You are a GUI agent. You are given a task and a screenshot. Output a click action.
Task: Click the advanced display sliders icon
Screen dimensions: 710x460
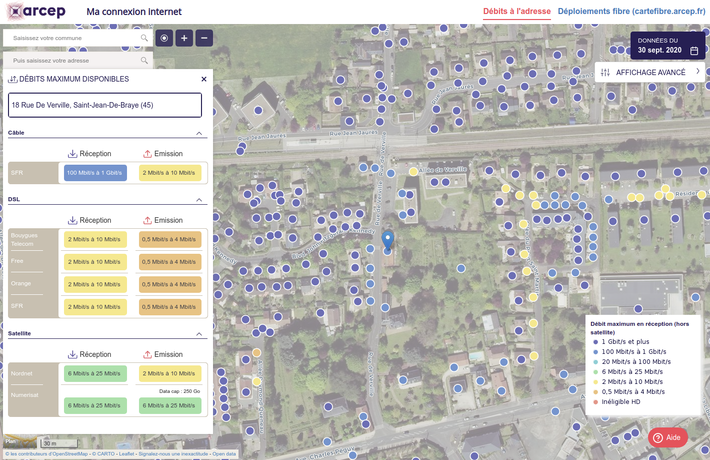[x=605, y=72]
